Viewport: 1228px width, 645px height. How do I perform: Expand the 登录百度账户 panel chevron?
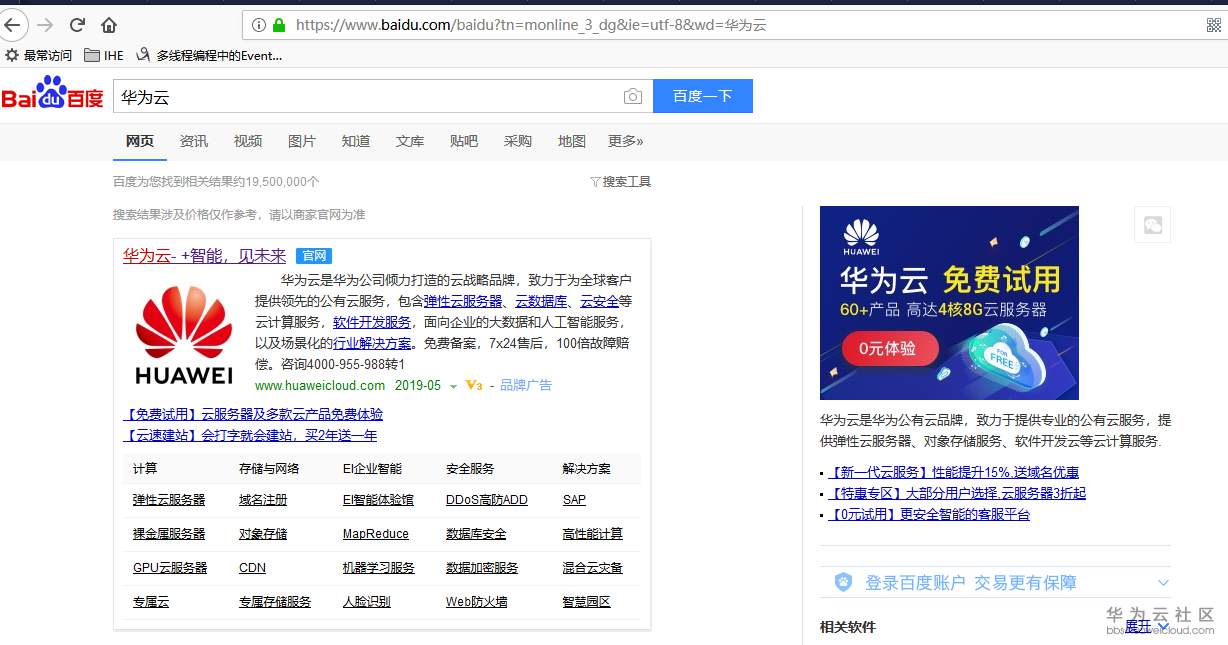[1163, 582]
